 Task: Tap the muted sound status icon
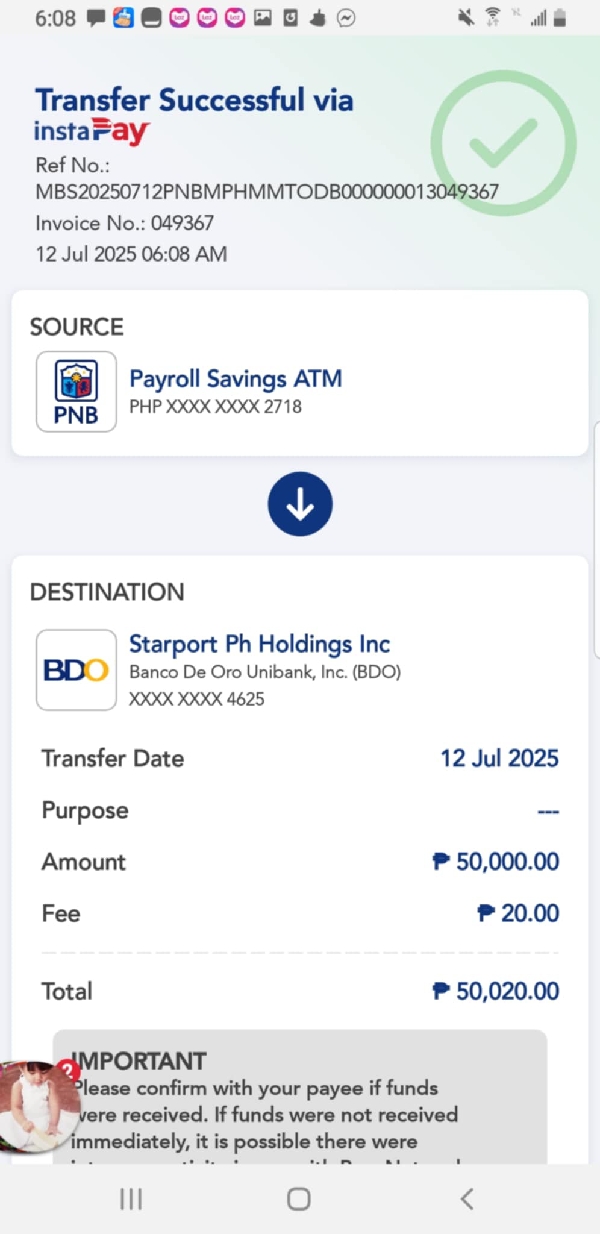point(465,17)
